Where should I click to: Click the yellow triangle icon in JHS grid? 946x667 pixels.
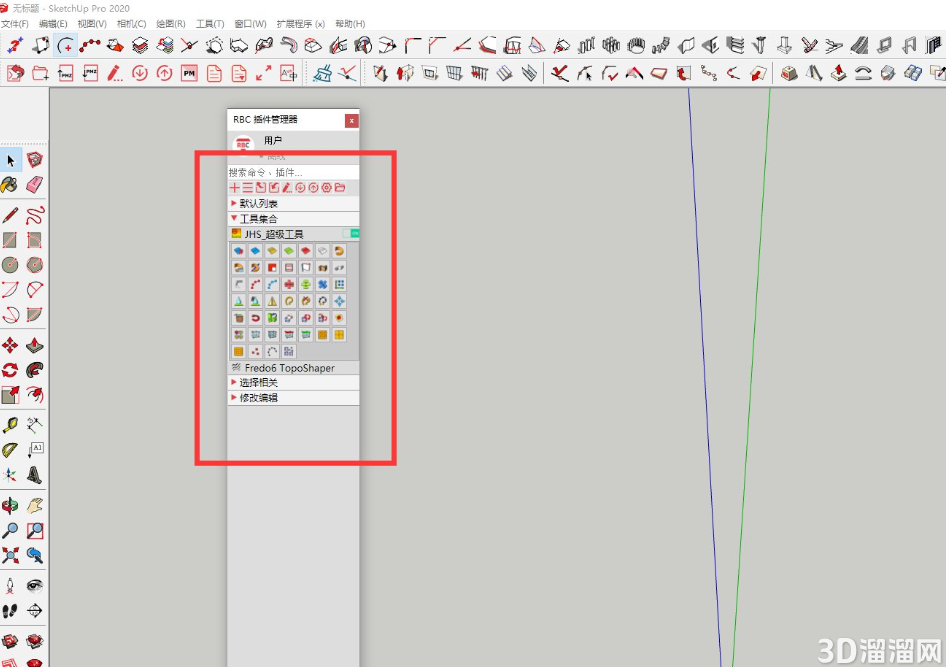coord(272,301)
